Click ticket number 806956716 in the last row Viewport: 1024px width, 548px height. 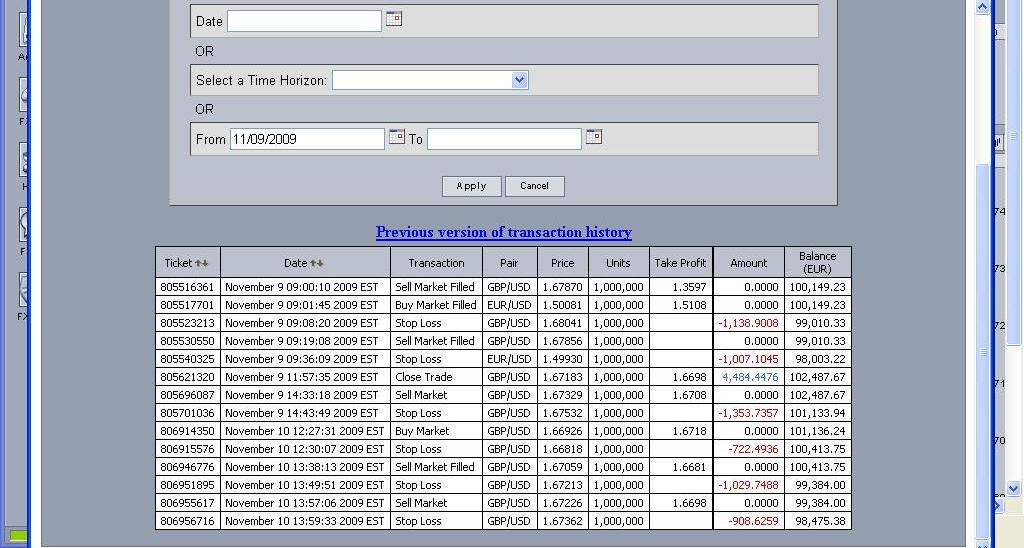click(187, 521)
